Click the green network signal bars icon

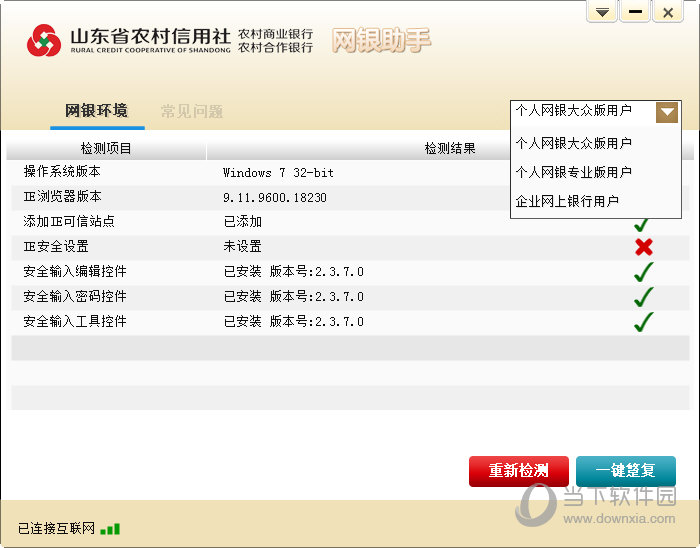point(110,529)
